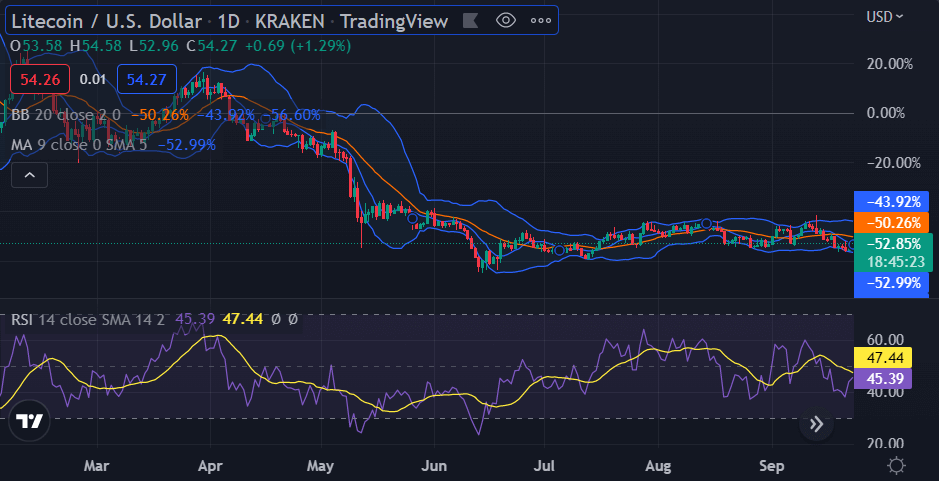Click the green -52.85% current price label
Image resolution: width=939 pixels, height=481 pixels.
[894, 244]
